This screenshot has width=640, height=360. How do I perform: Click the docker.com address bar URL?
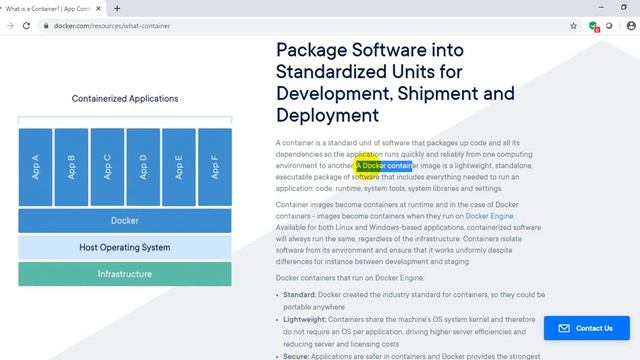tap(112, 26)
